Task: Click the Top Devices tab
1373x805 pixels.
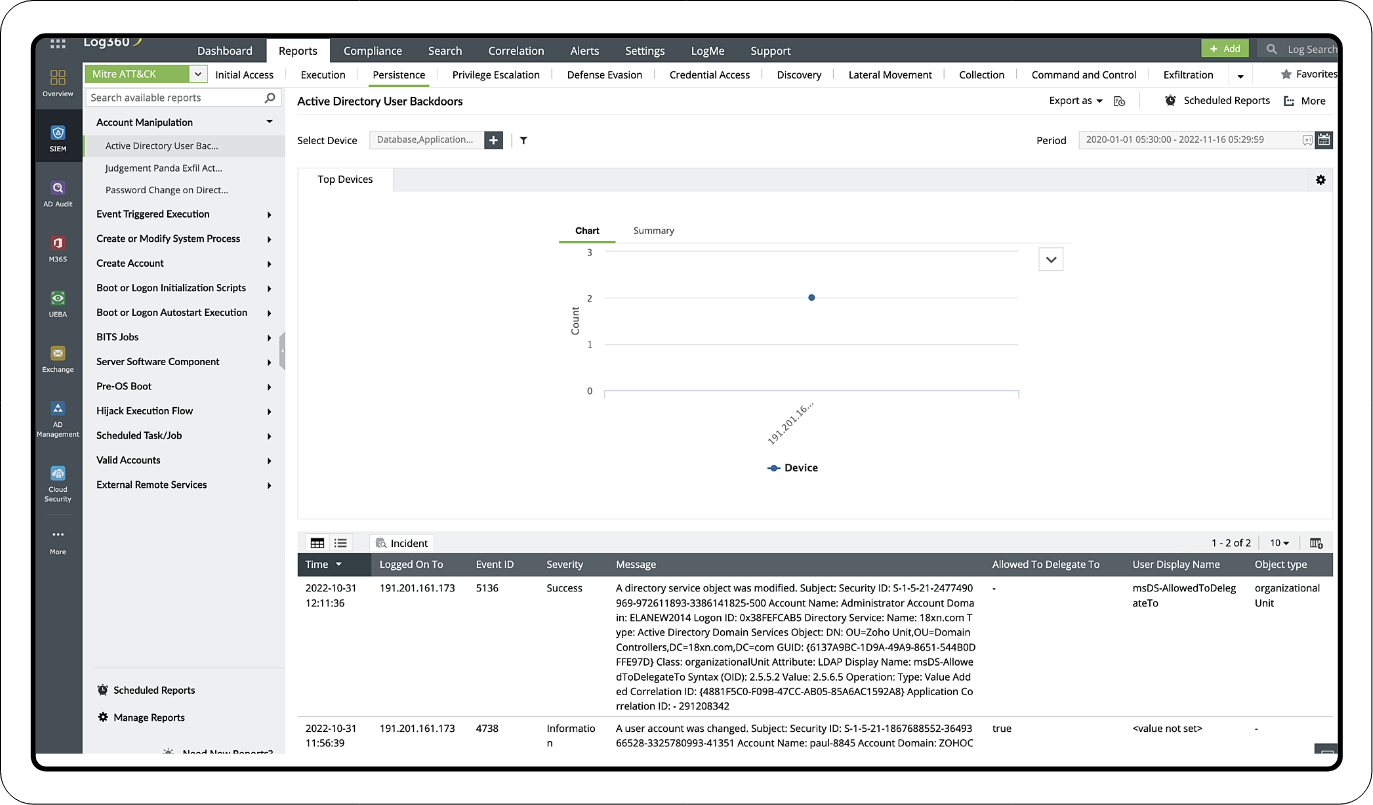Action: pos(345,180)
